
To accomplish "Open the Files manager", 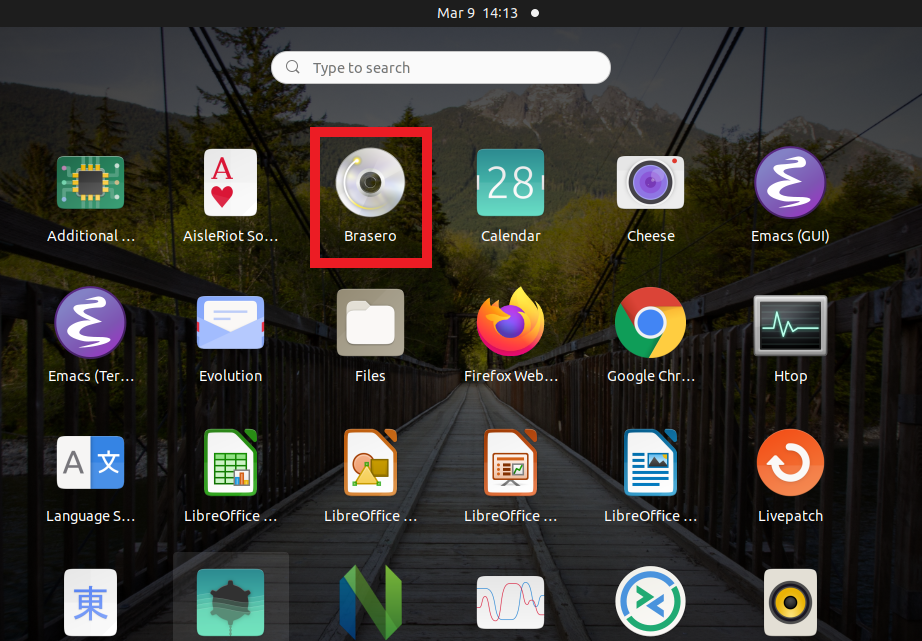I will (x=370, y=323).
